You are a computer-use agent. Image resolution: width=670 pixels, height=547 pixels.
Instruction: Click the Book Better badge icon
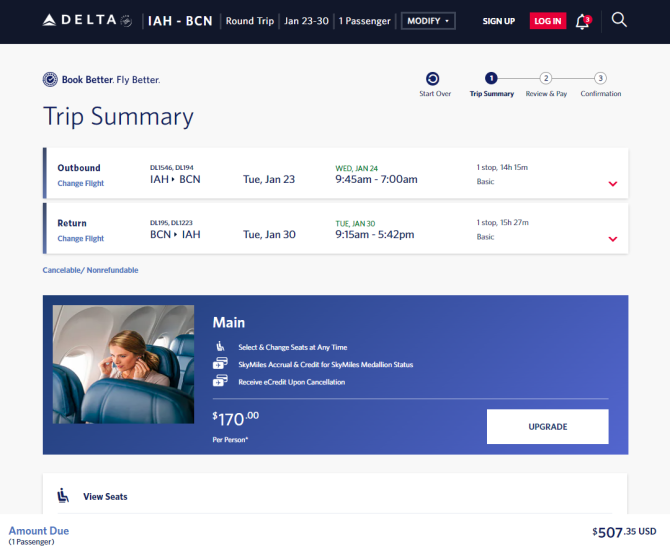click(50, 79)
